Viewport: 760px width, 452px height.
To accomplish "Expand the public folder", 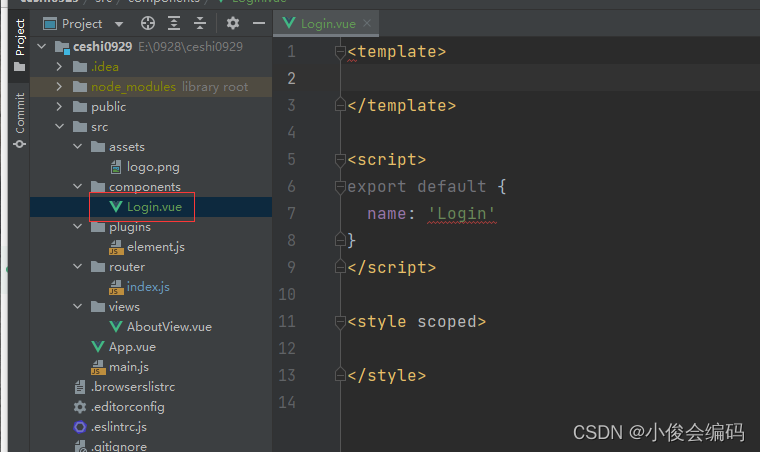I will (x=59, y=107).
